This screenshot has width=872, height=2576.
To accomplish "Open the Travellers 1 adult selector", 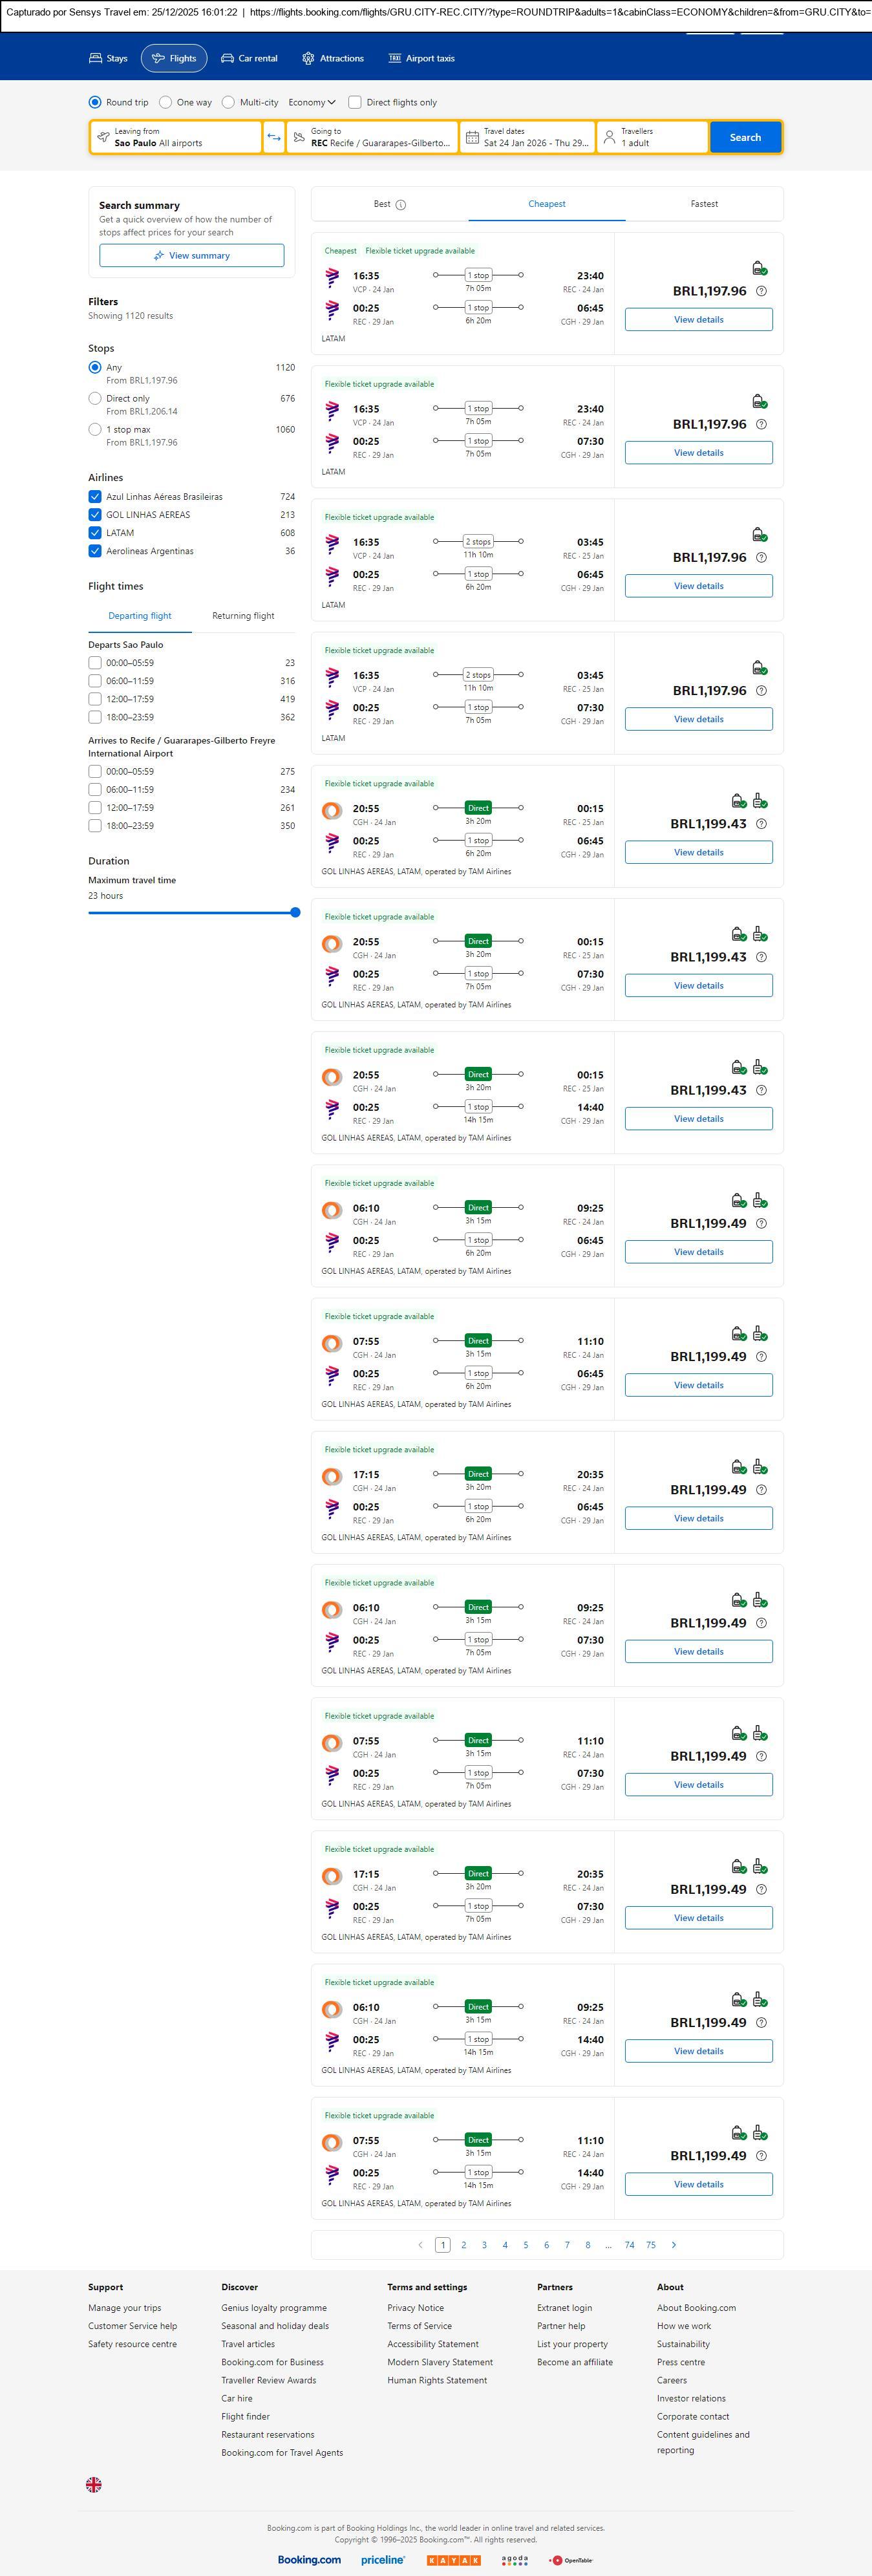I will point(652,137).
